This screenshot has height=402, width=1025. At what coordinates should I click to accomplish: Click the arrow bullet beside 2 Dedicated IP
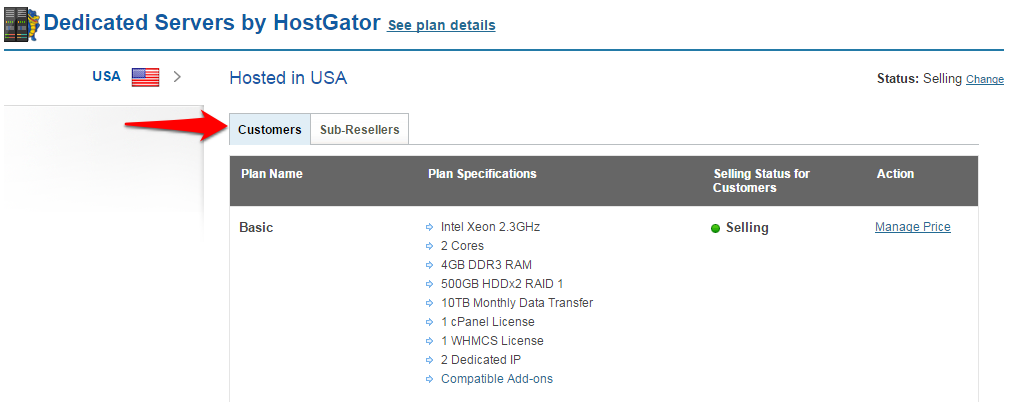coord(429,360)
